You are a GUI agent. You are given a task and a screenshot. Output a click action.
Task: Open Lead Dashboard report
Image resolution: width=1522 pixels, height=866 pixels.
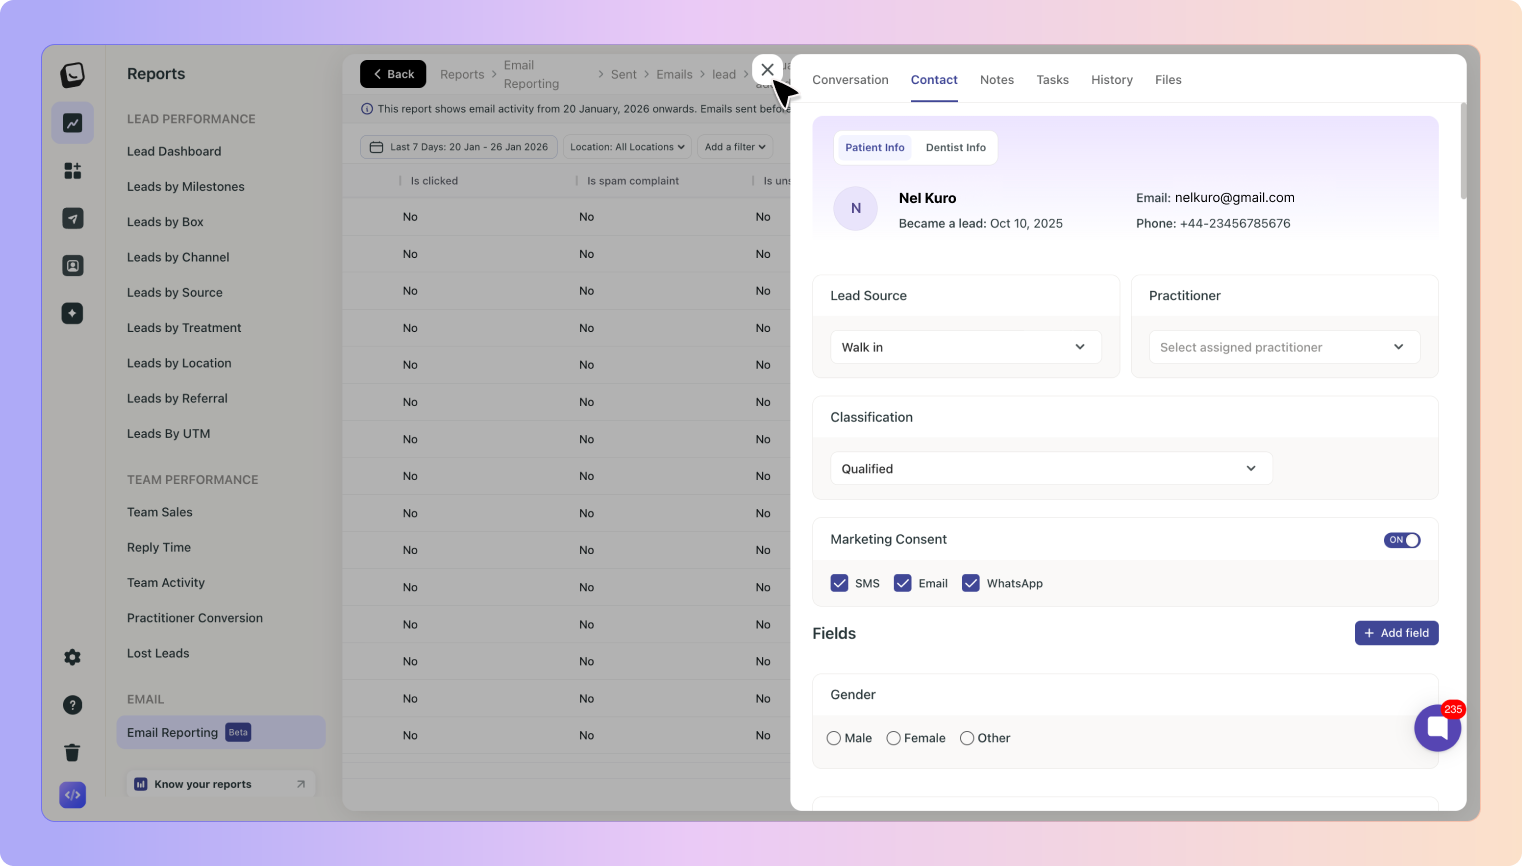pos(174,152)
